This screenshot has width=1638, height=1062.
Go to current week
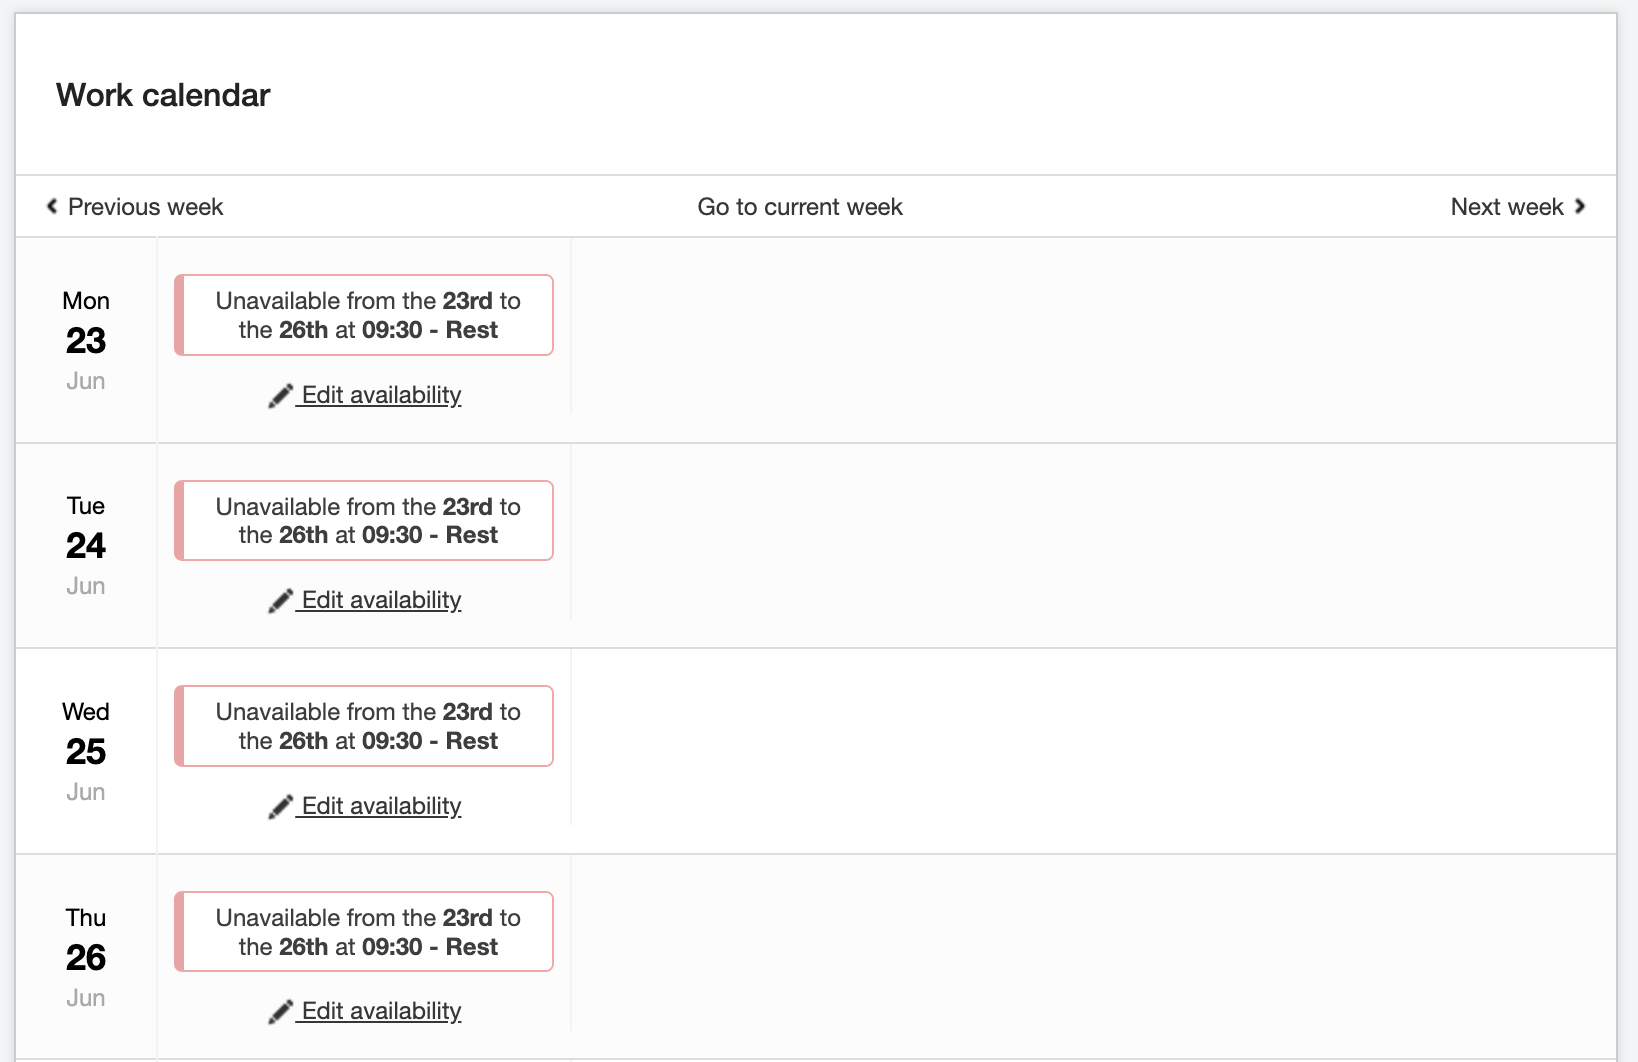(800, 207)
